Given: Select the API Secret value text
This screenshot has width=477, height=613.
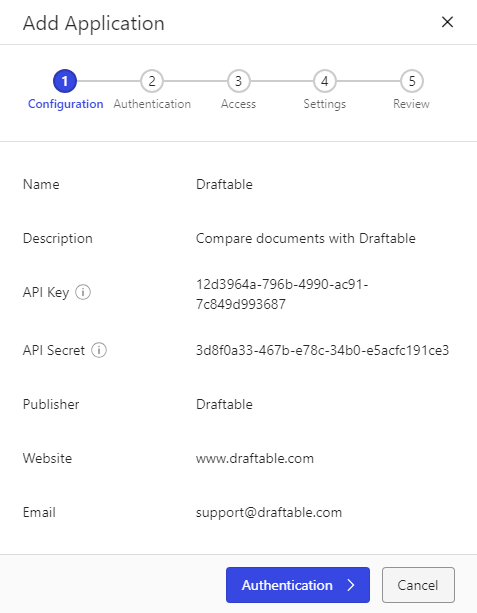Looking at the screenshot, I should pos(322,350).
